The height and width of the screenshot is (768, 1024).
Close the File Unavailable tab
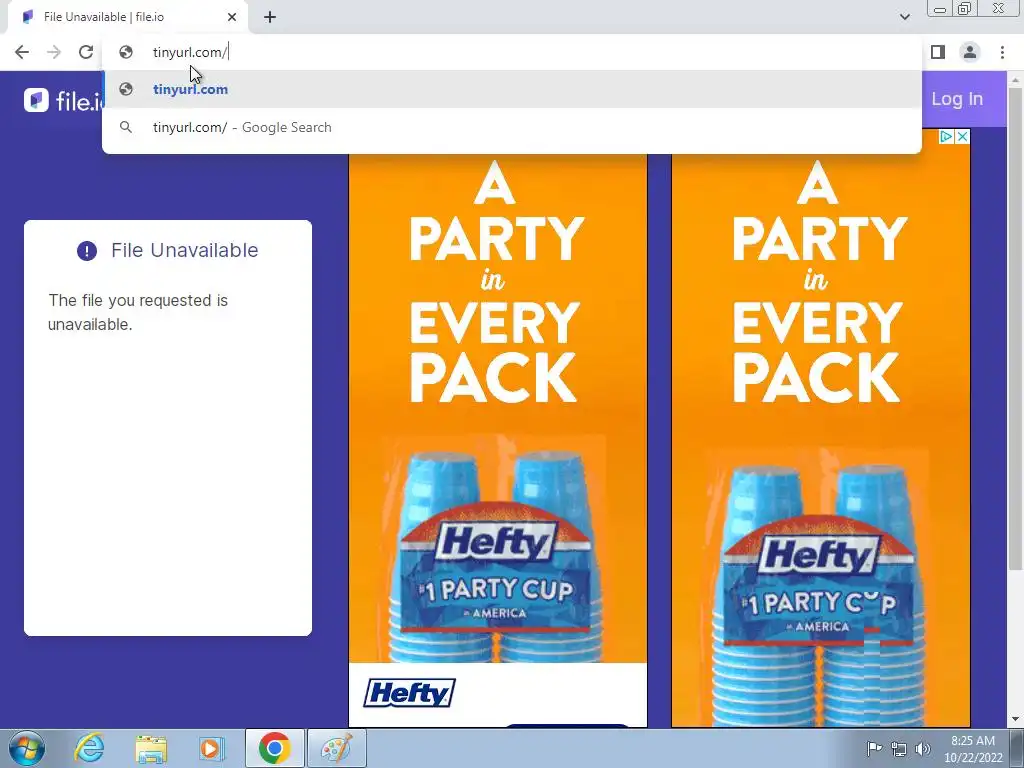point(232,17)
